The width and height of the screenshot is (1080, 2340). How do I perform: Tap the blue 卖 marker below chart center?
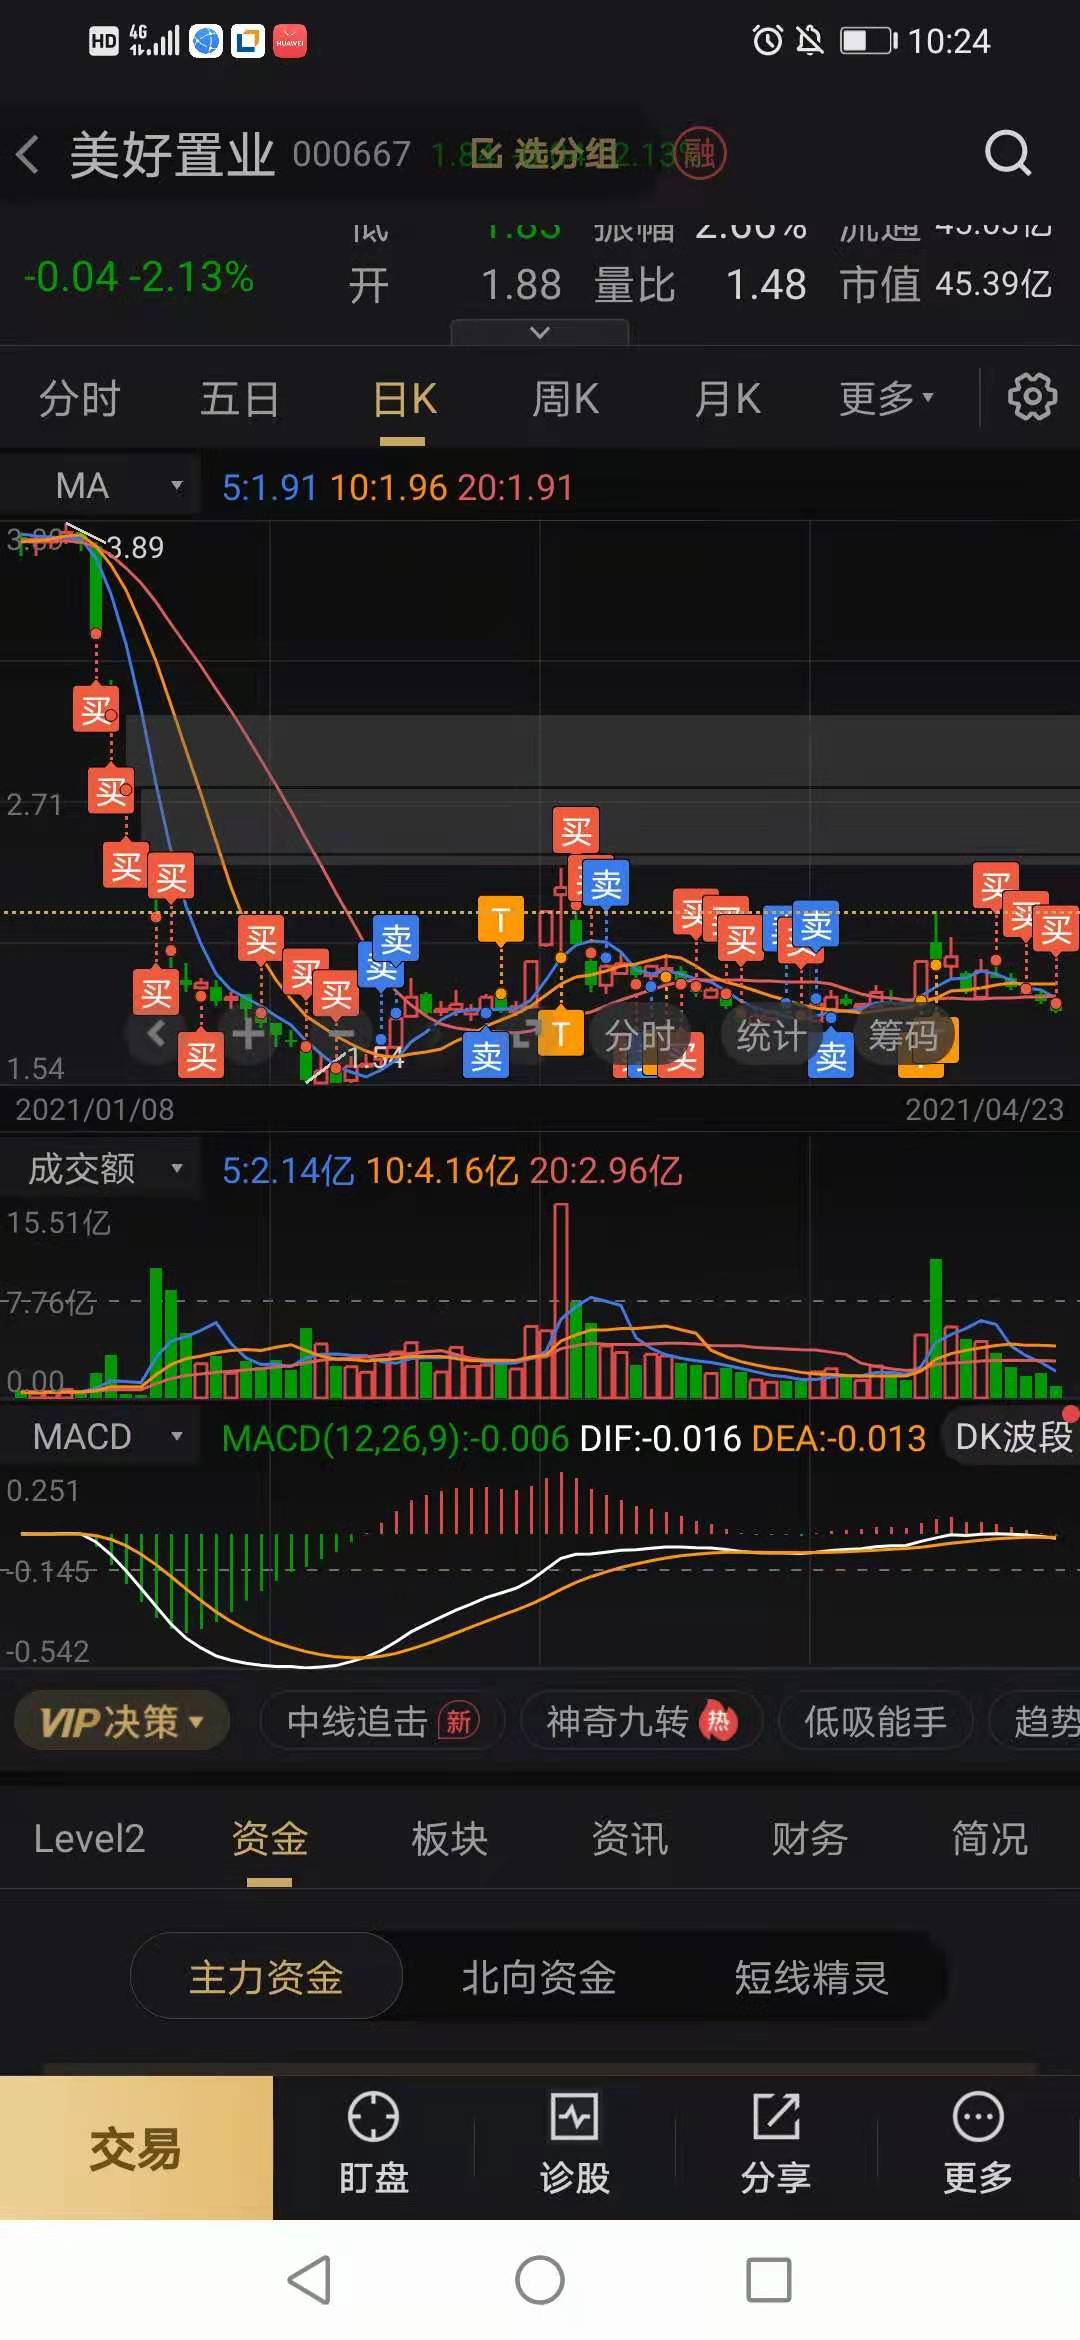click(486, 1055)
